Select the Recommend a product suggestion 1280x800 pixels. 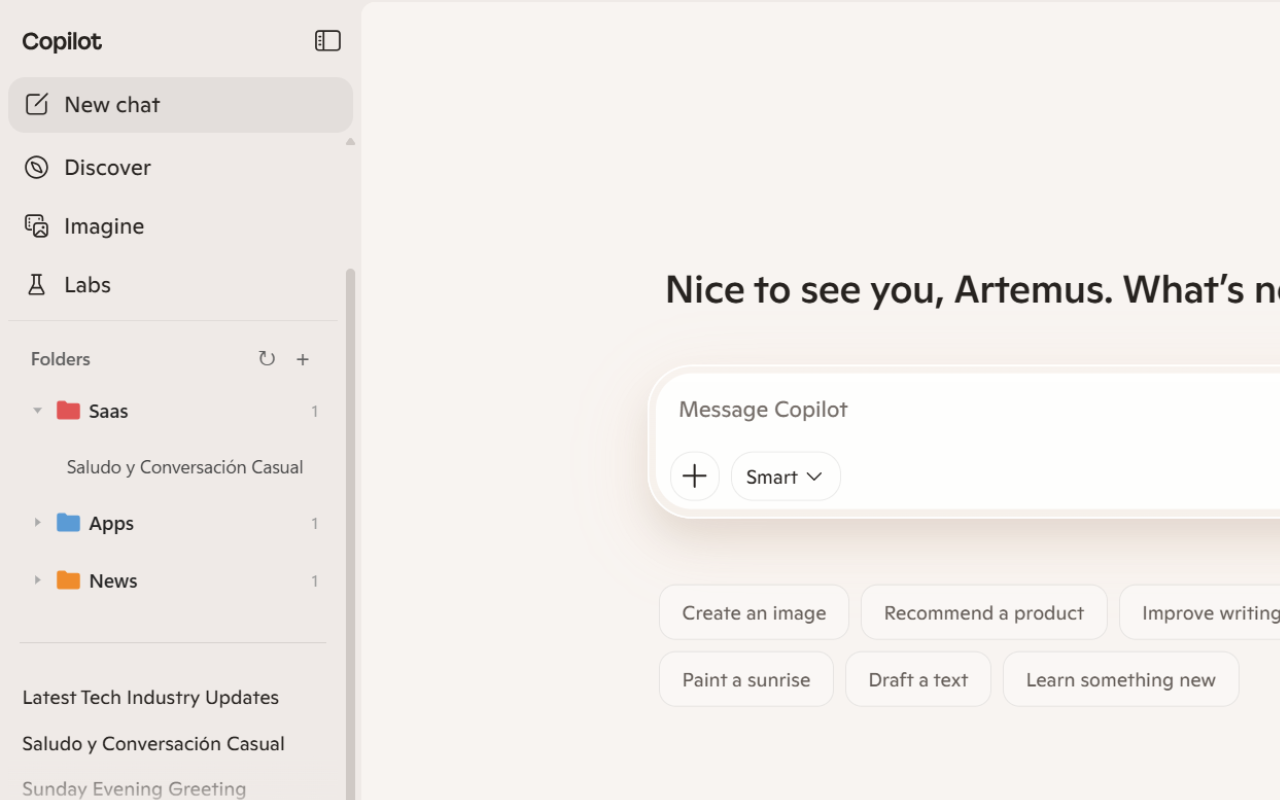pos(984,612)
